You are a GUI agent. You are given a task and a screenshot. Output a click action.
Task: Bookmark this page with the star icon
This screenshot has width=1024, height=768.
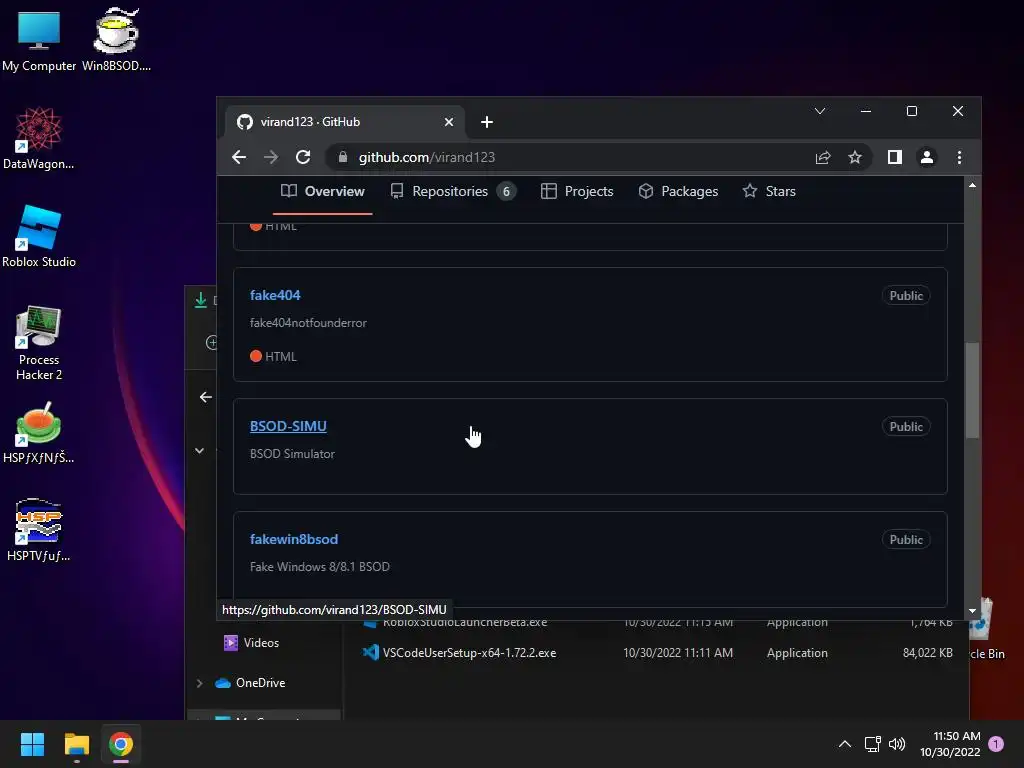point(855,157)
